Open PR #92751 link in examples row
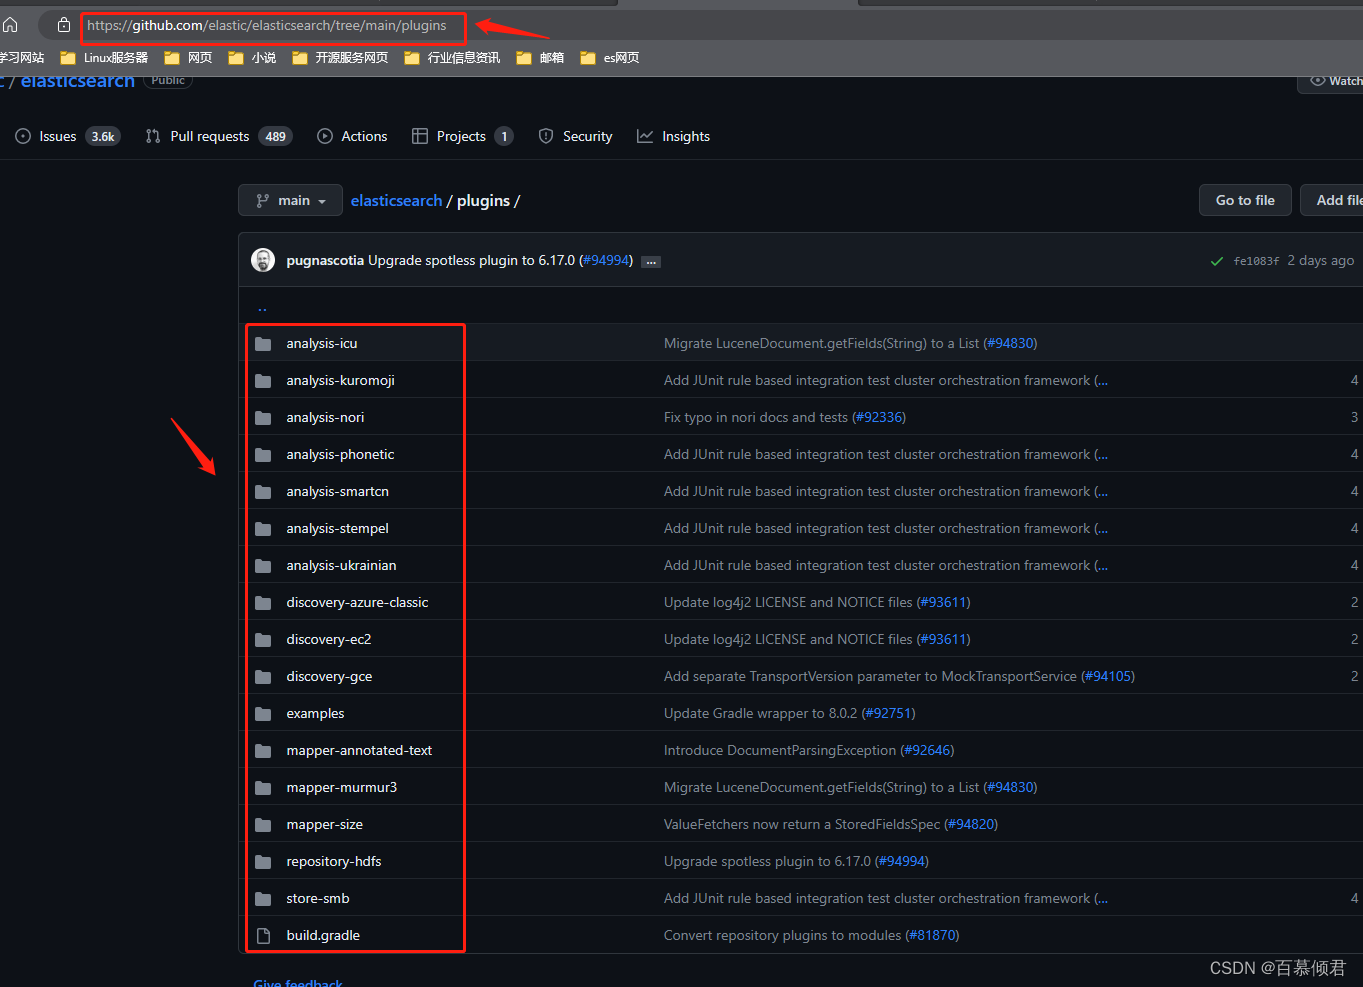 point(888,713)
